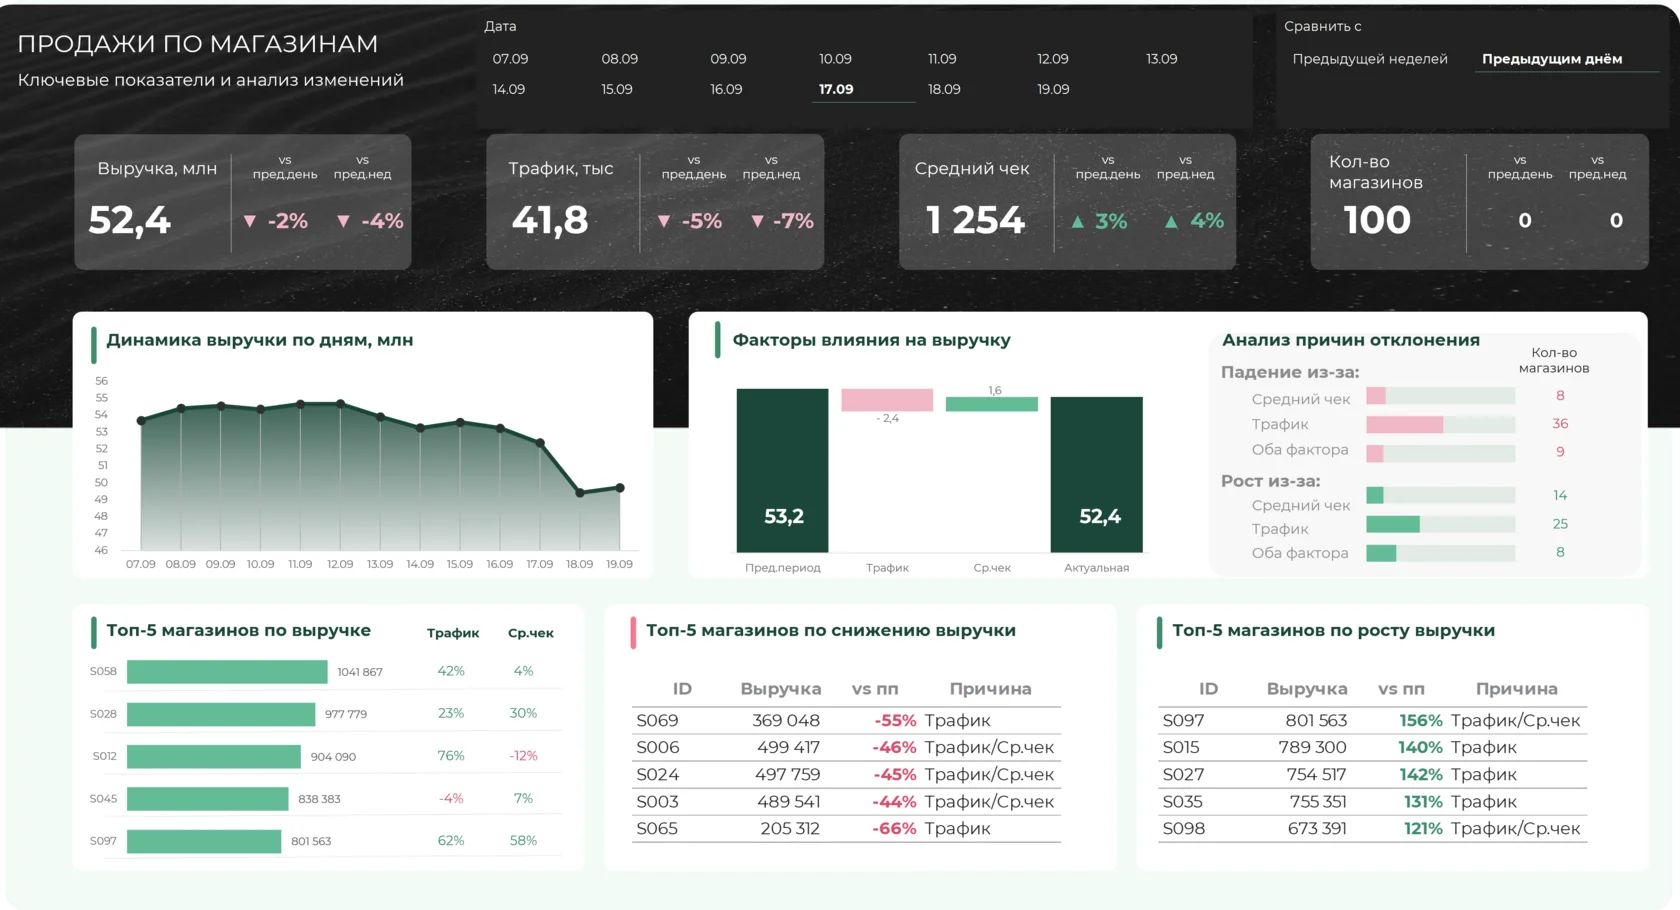Choose the selected date 17.09 in Дата filter

click(836, 89)
